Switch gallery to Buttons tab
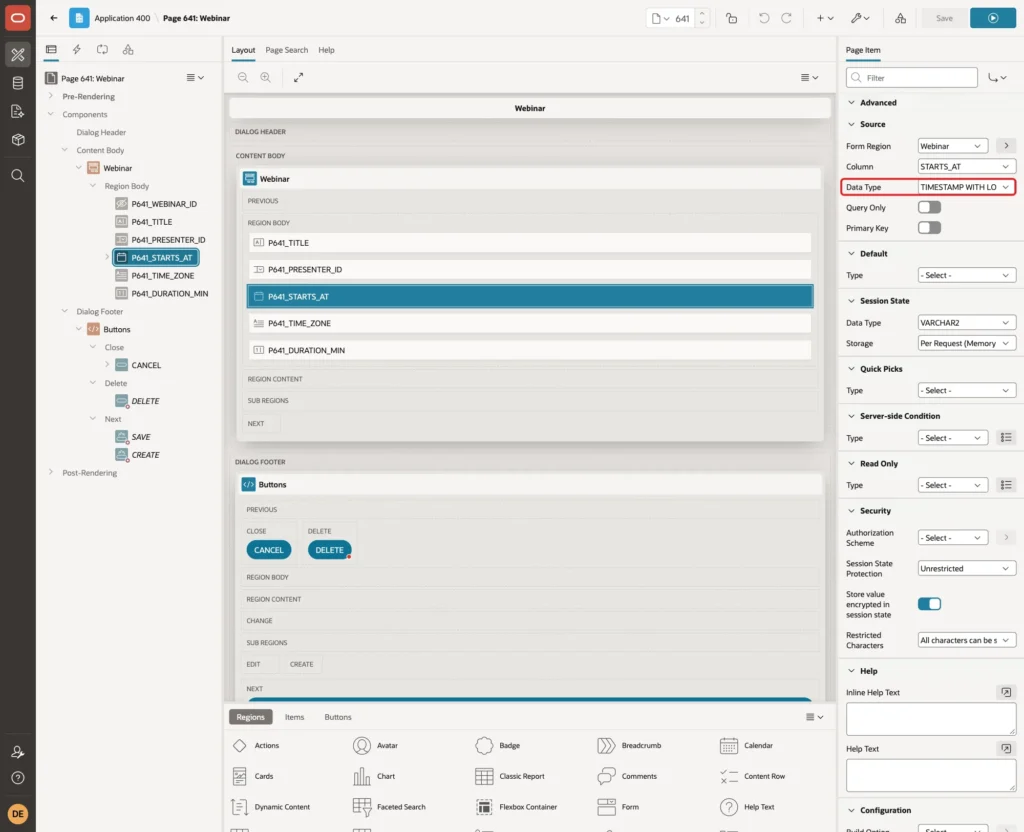1024x832 pixels. (x=338, y=717)
